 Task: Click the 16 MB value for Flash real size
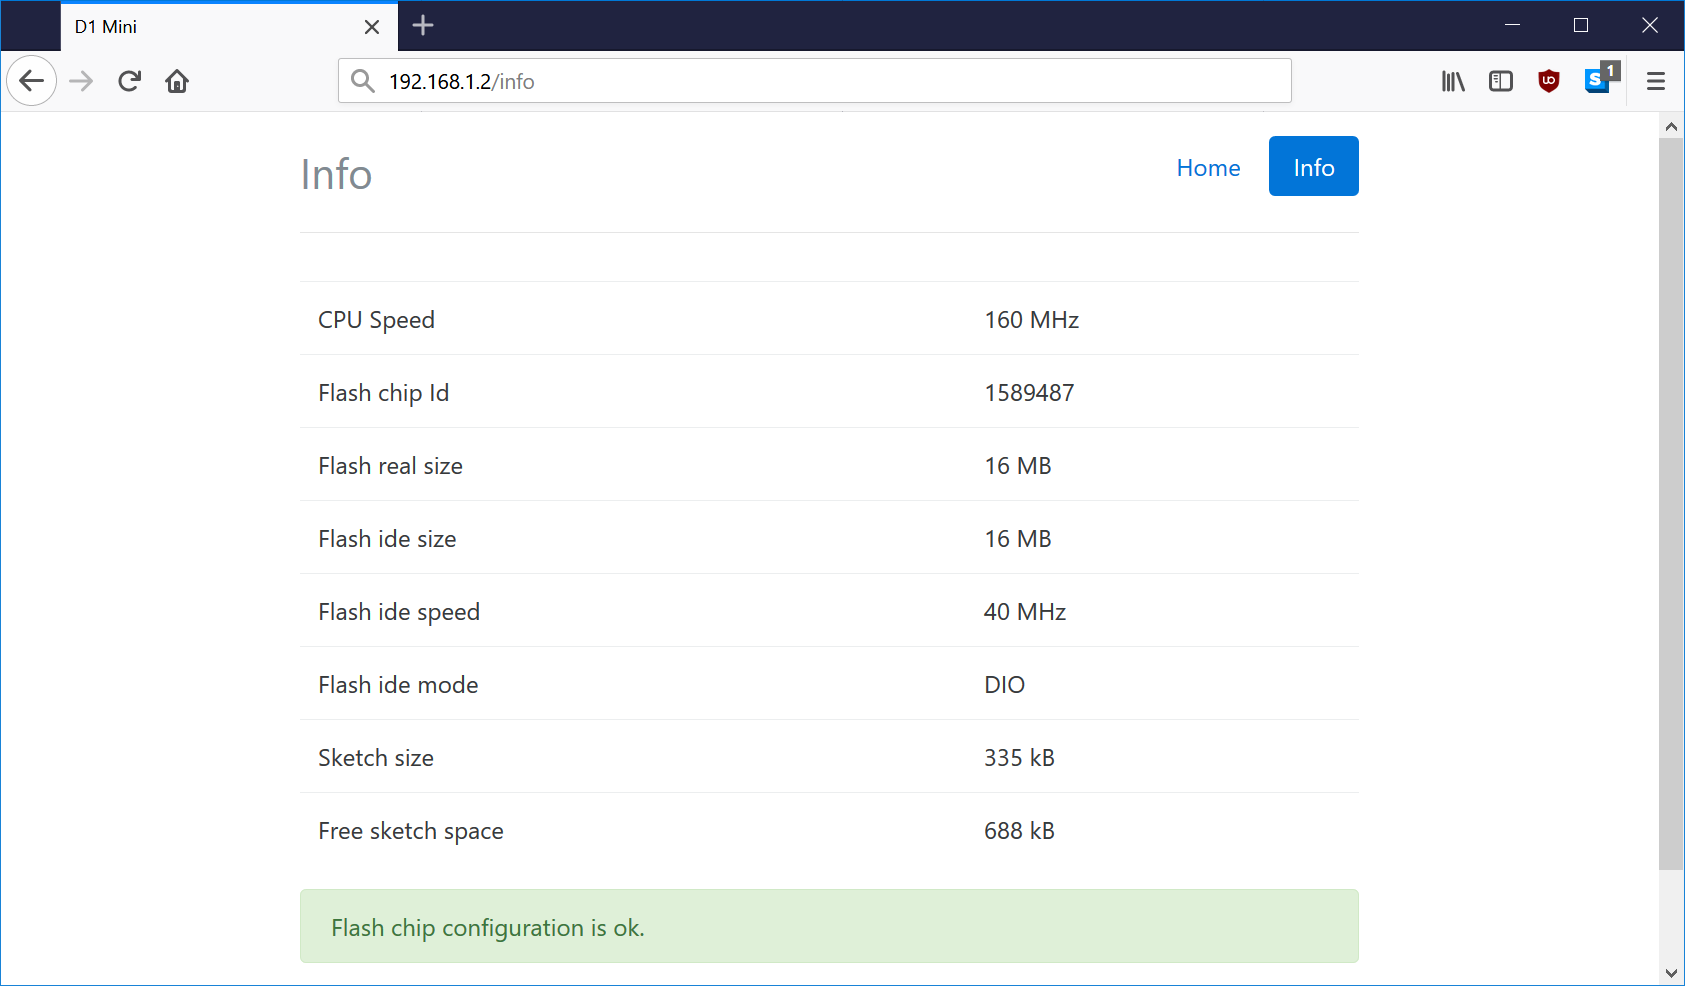tap(1018, 466)
